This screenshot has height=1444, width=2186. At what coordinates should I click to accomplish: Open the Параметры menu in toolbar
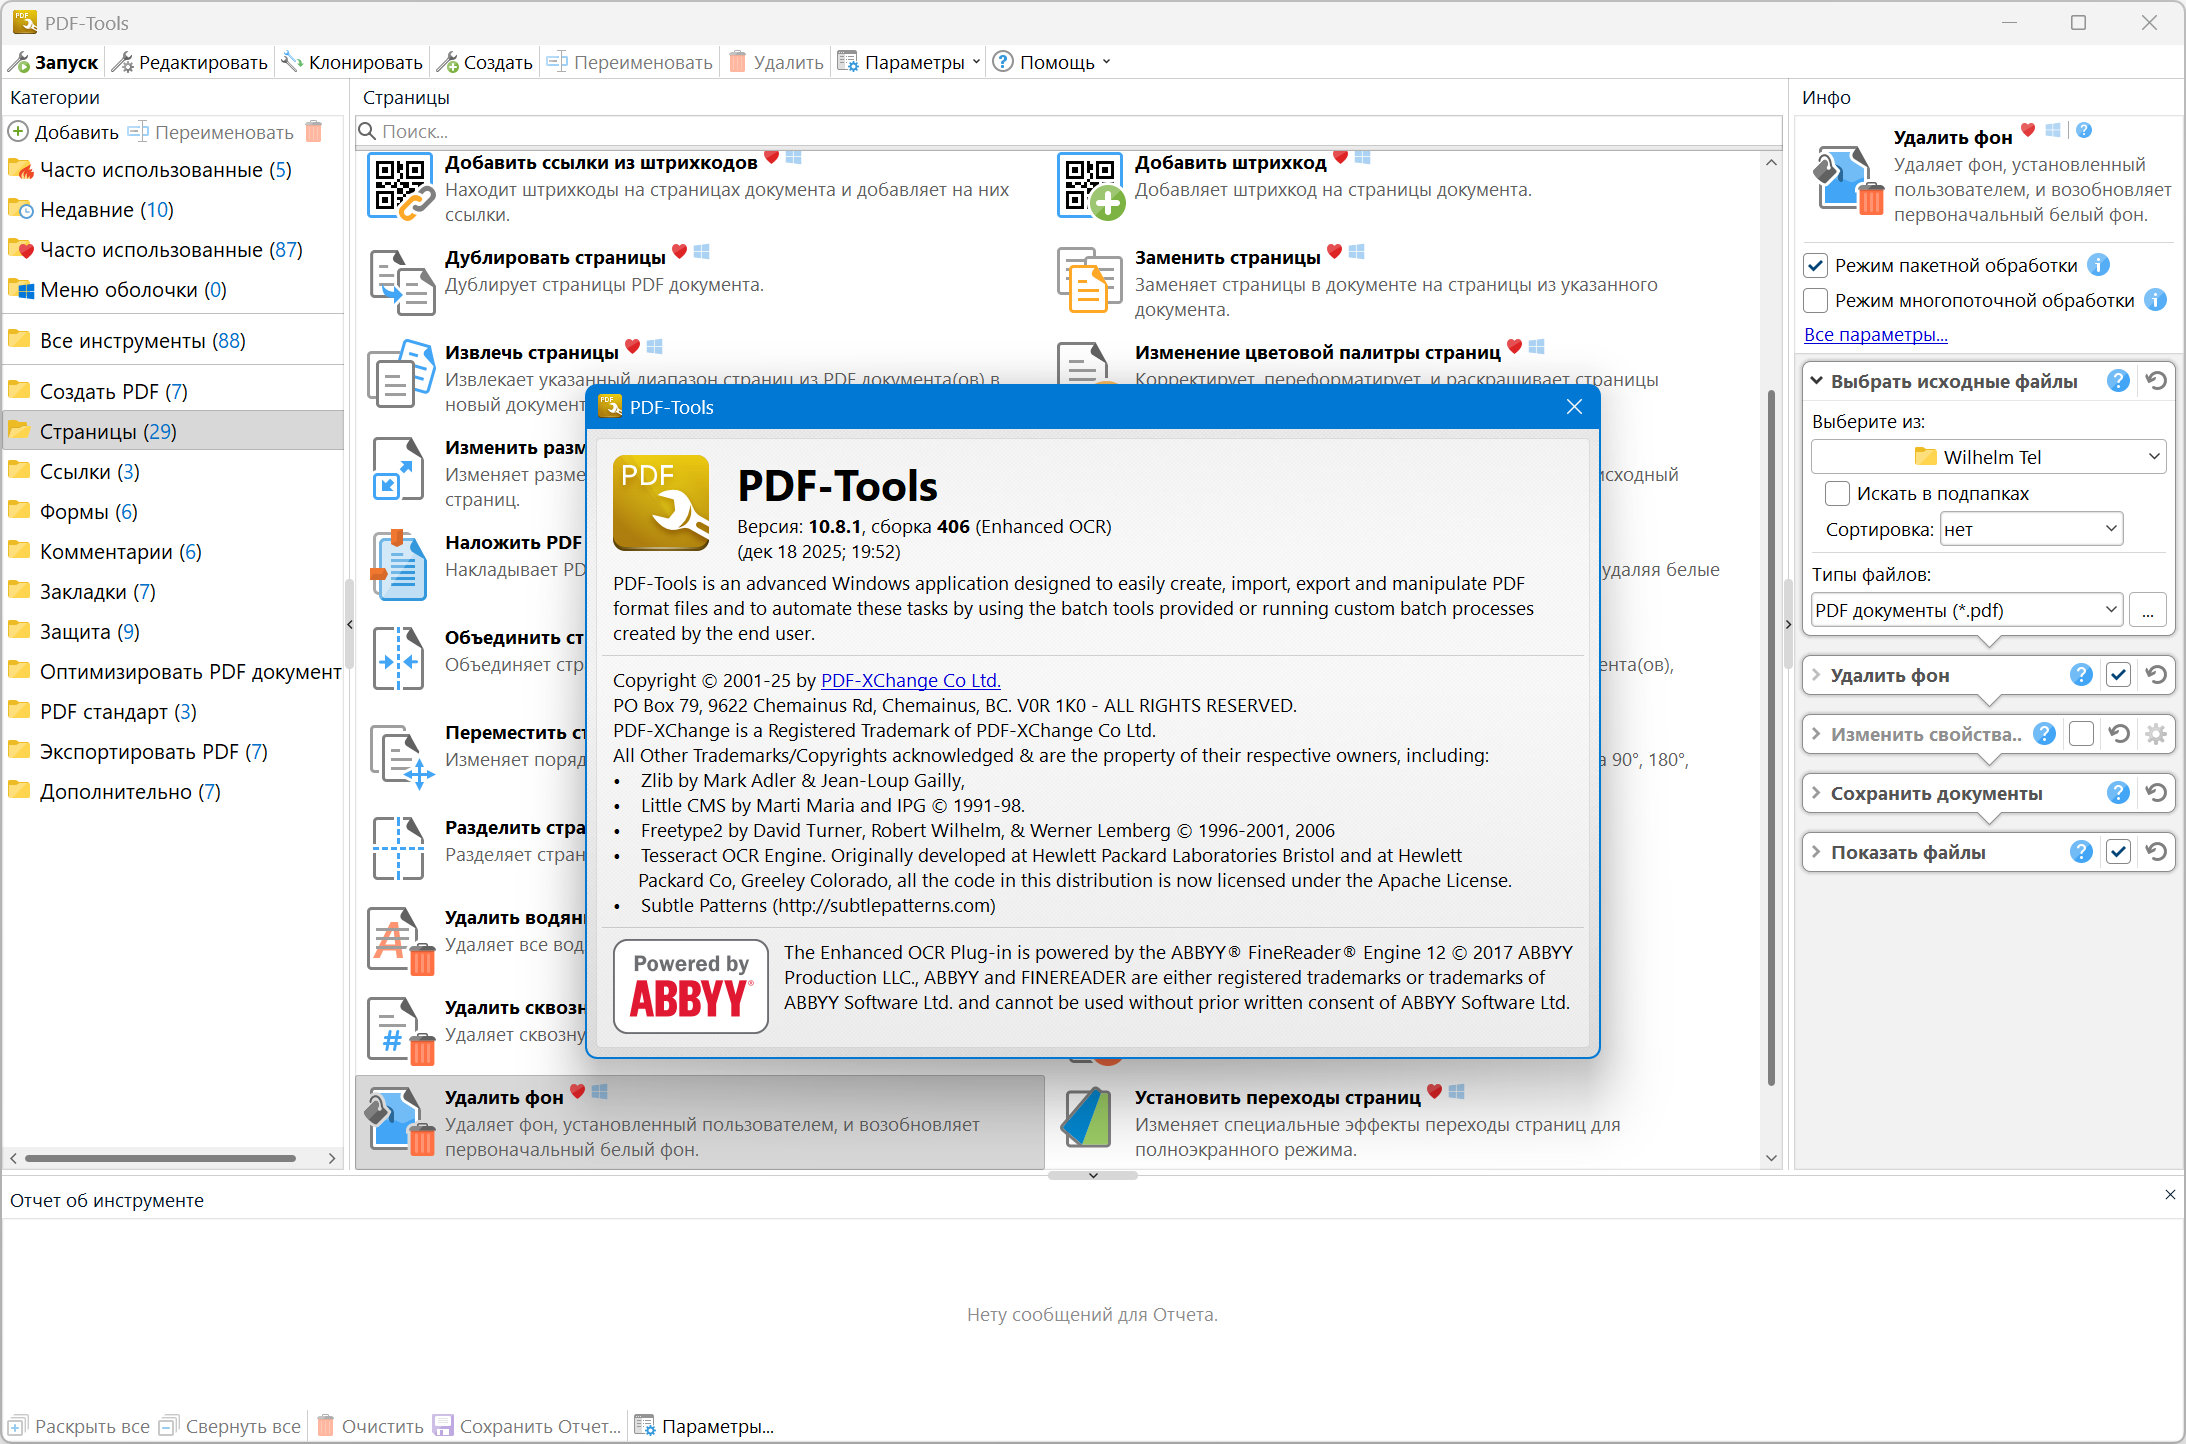(912, 62)
